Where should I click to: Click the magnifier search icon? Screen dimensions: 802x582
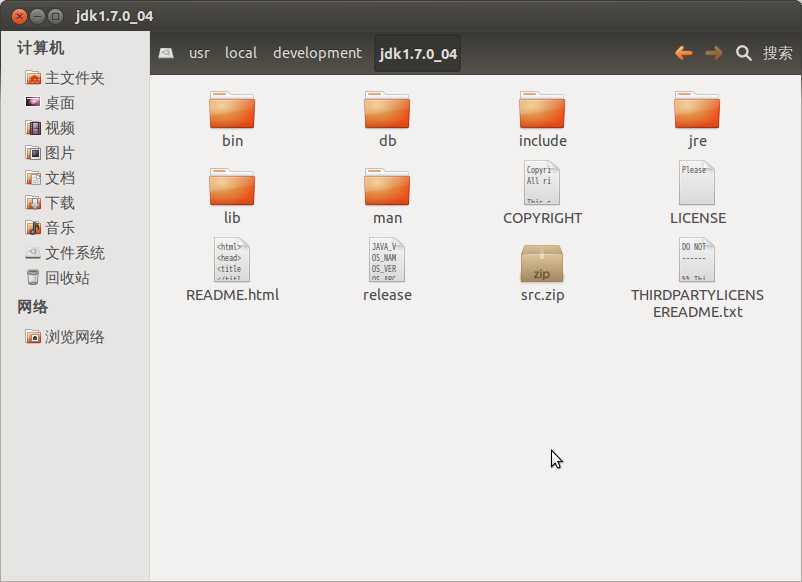pyautogui.click(x=743, y=53)
